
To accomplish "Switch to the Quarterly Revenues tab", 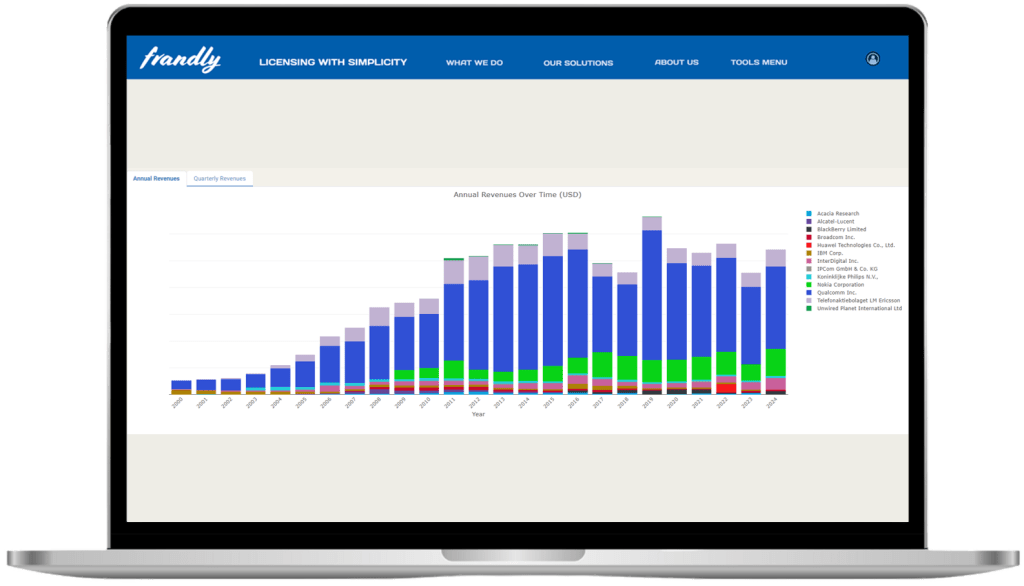I will tap(219, 178).
